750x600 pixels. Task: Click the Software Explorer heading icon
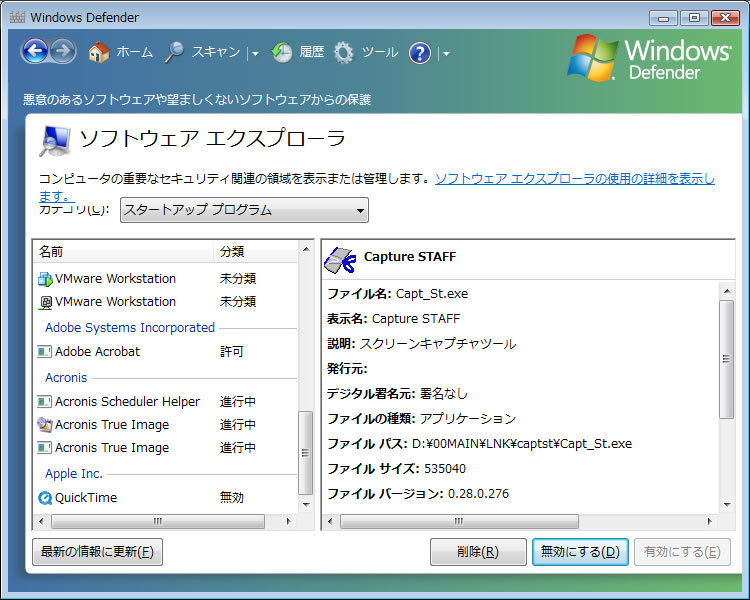(55, 140)
